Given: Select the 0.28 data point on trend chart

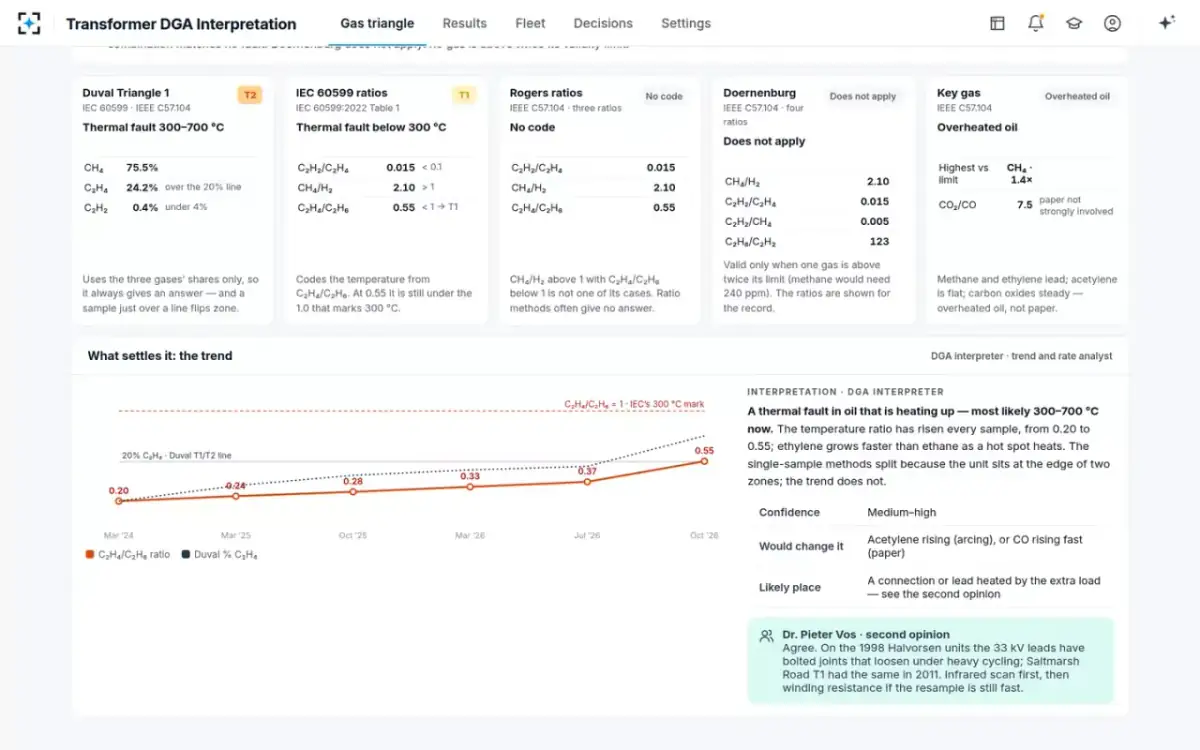Looking at the screenshot, I should [x=353, y=491].
